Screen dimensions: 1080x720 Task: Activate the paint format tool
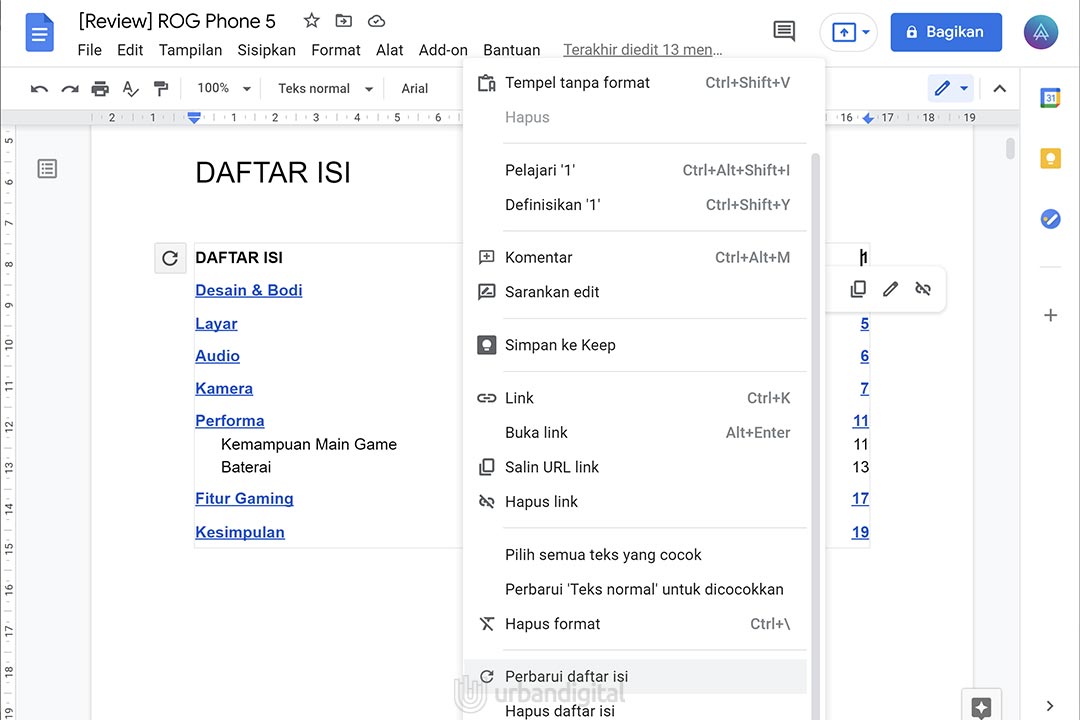tap(160, 88)
